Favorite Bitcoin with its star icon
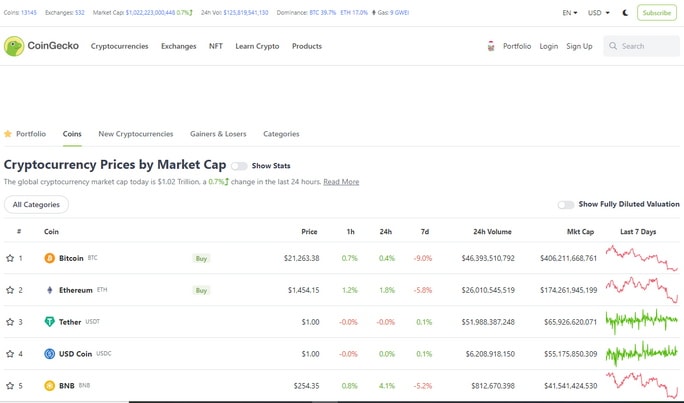Image resolution: width=684 pixels, height=403 pixels. click(10, 258)
